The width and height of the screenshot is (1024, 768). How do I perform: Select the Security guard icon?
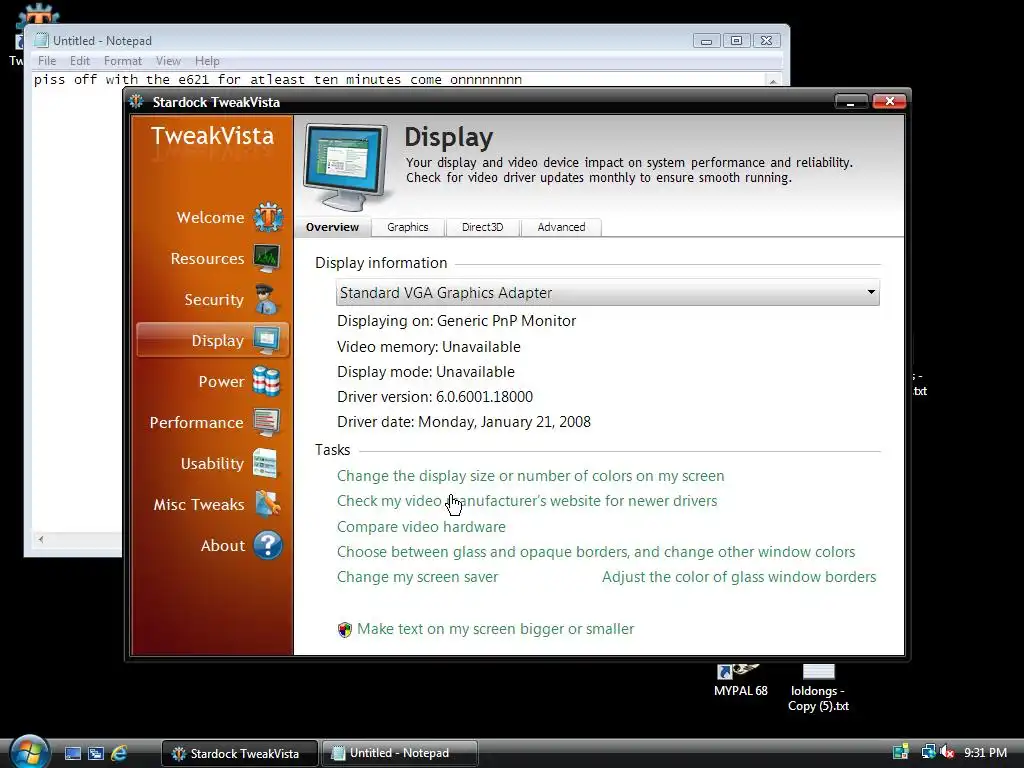point(266,299)
